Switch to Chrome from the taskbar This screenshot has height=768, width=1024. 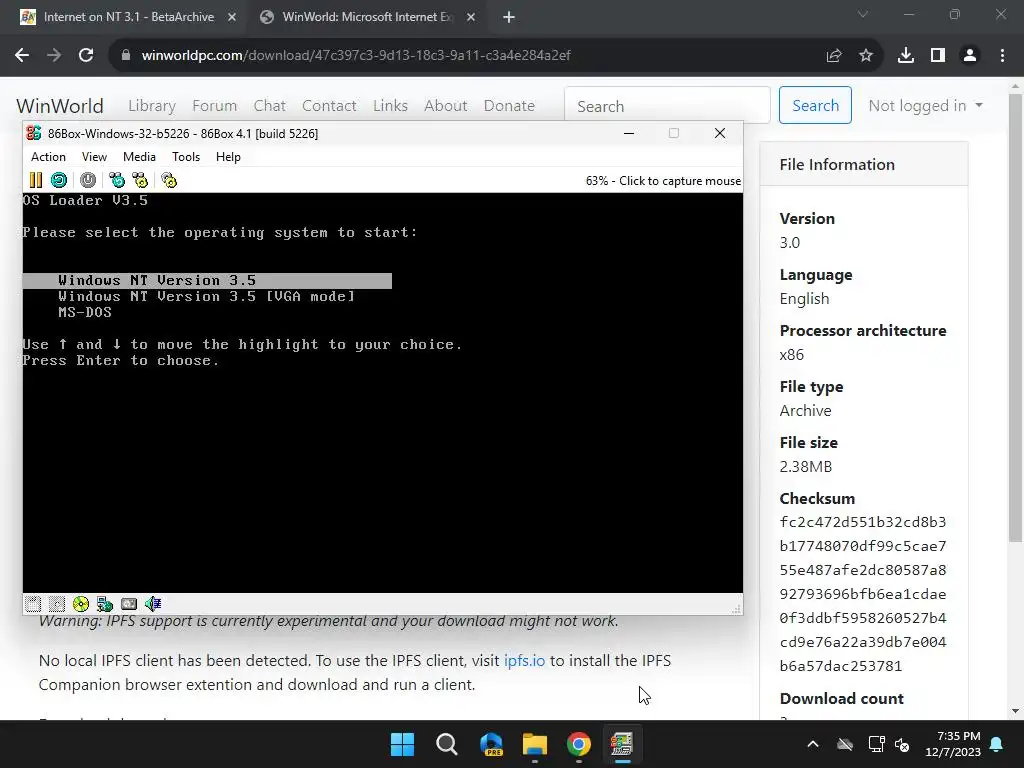point(579,744)
